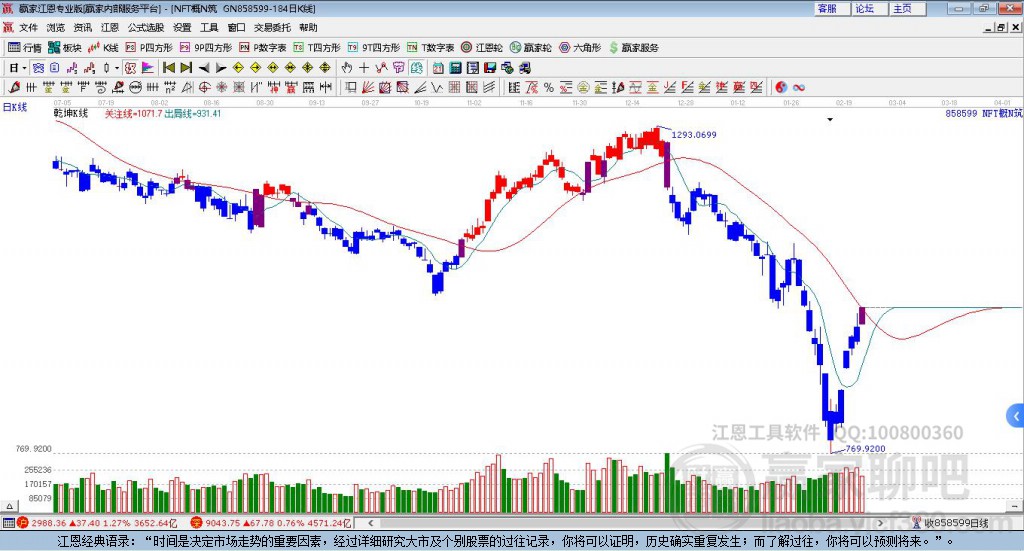Viewport: 1024px width, 551px height.
Task: Jump to the last bar icon
Action: click(x=186, y=68)
